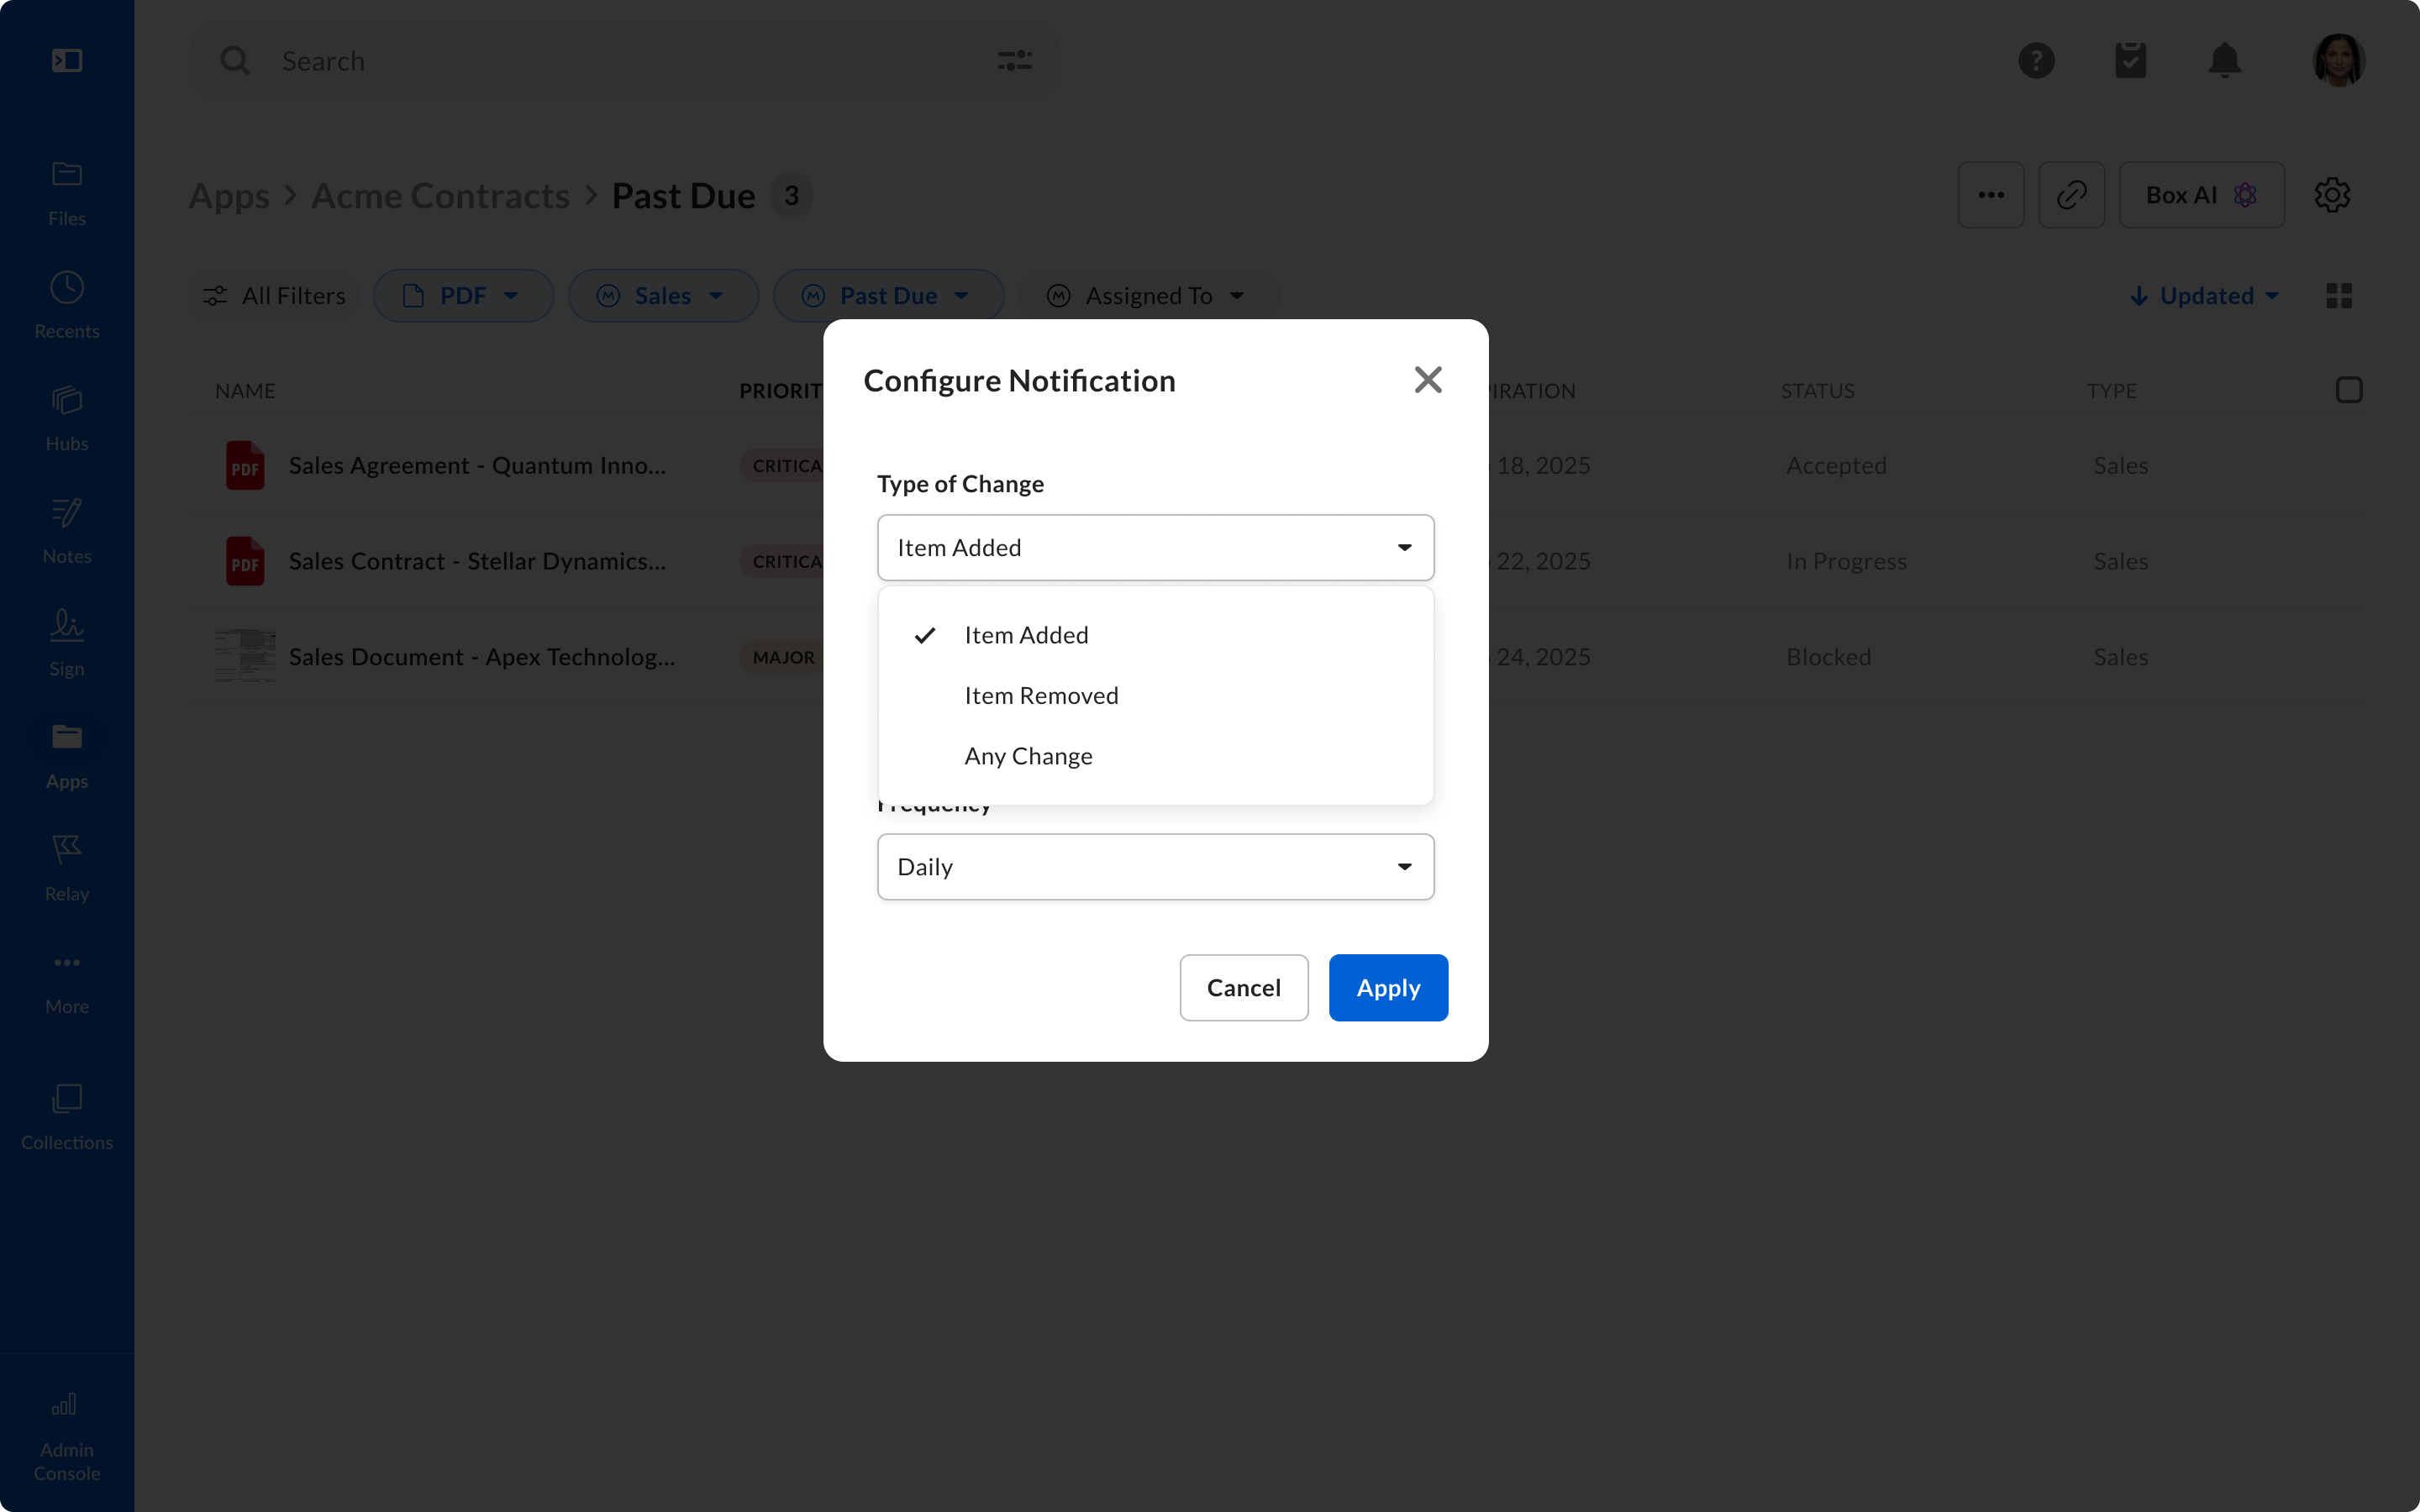The height and width of the screenshot is (1512, 2420).
Task: Open the tasks clipboard icon
Action: coord(2130,61)
